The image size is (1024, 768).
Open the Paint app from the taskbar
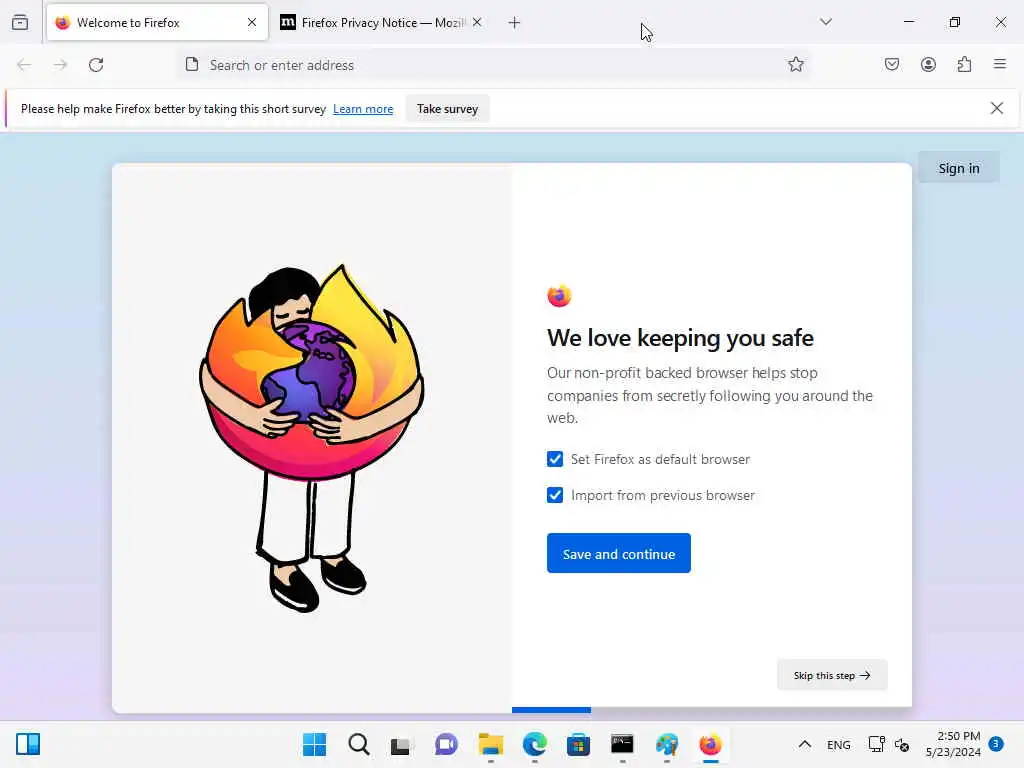(667, 744)
